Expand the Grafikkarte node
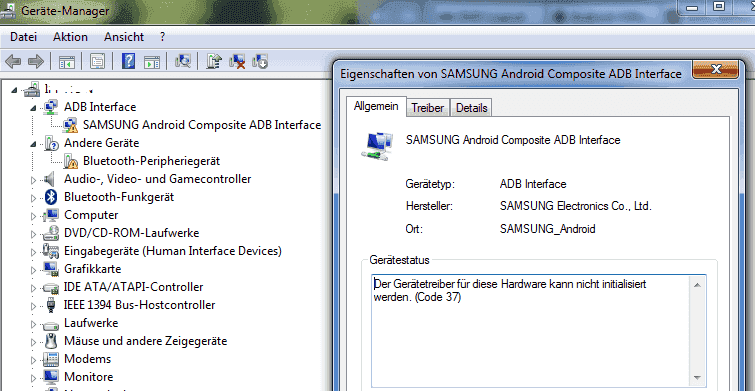 coord(33,270)
